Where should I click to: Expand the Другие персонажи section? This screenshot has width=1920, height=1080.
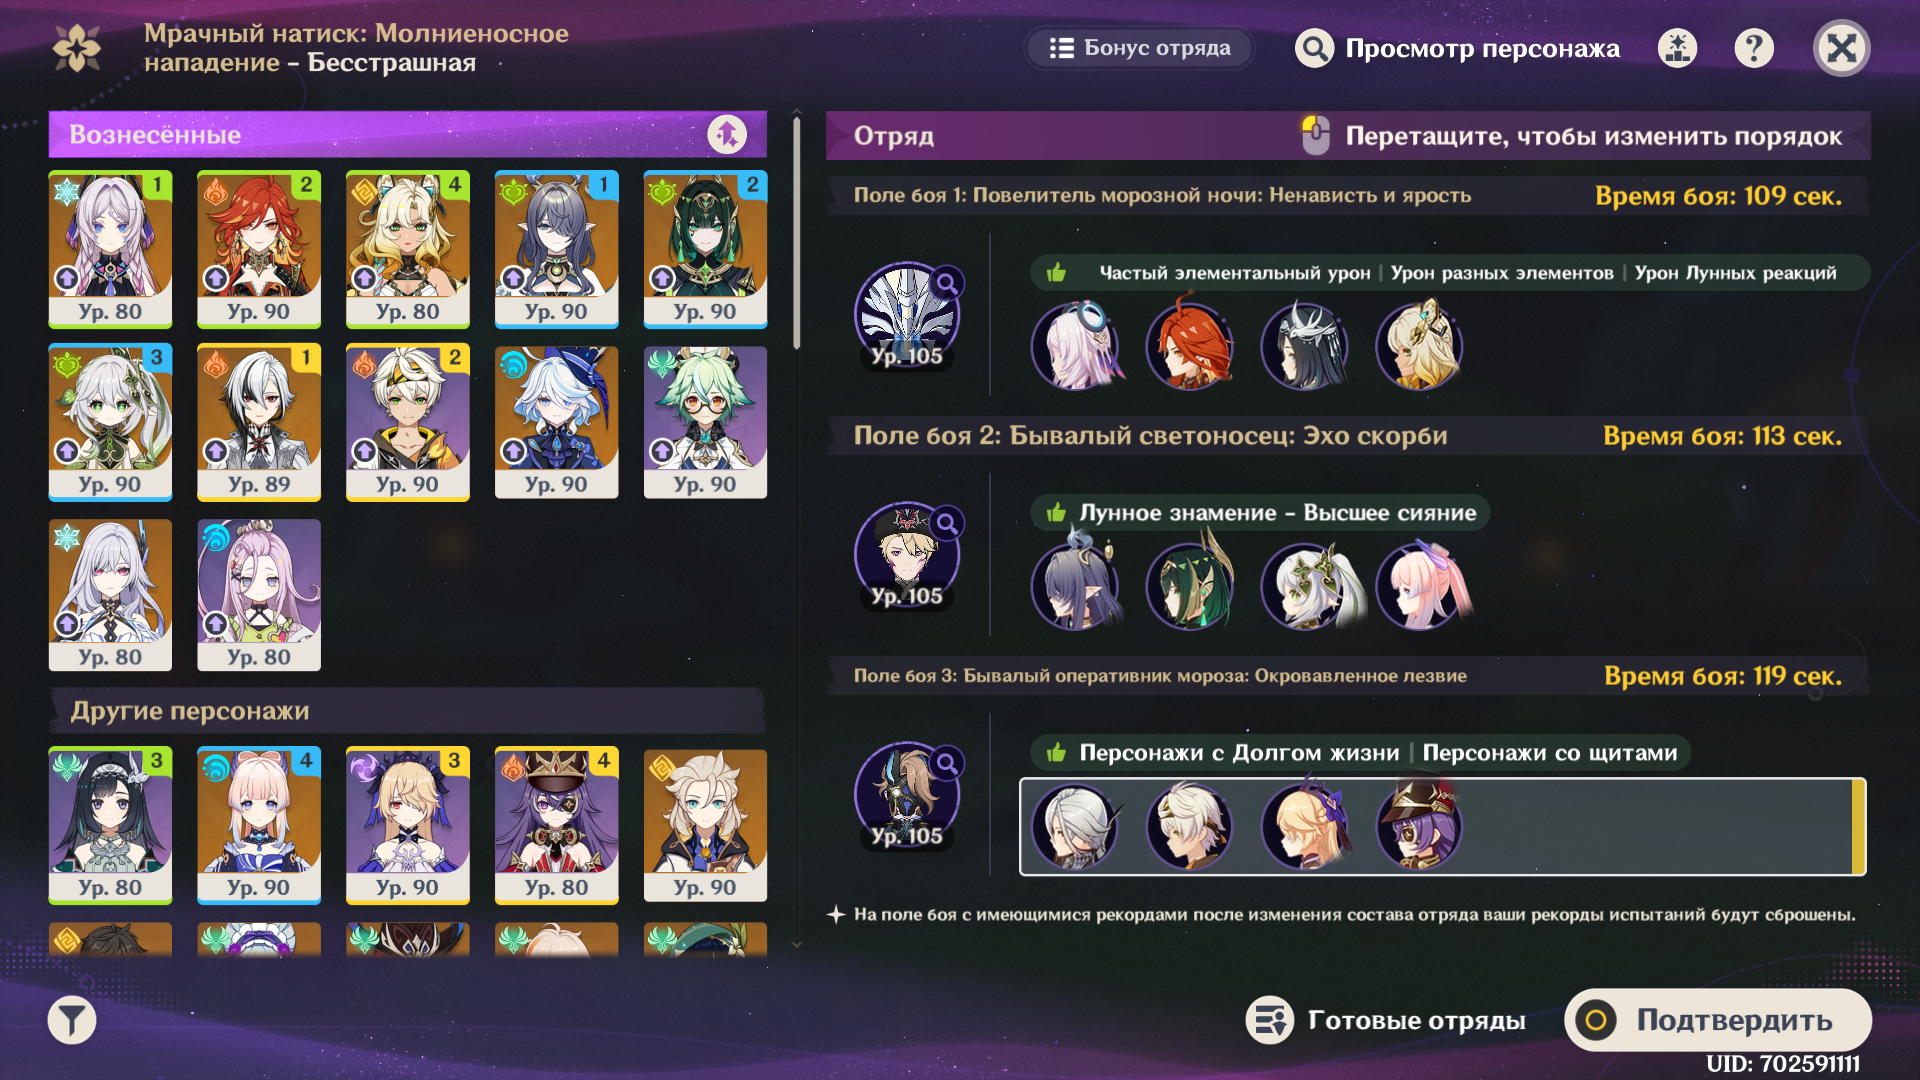coord(408,711)
